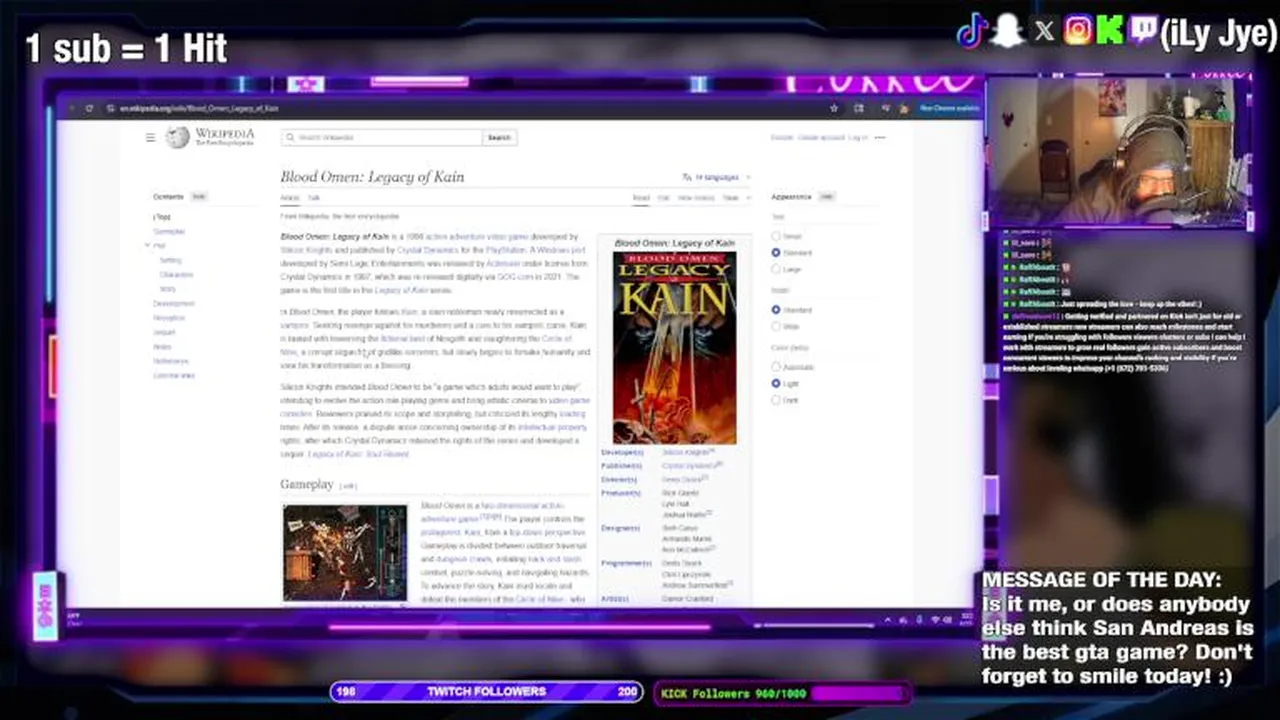Click the Create account link
1280x720 pixels.
821,137
